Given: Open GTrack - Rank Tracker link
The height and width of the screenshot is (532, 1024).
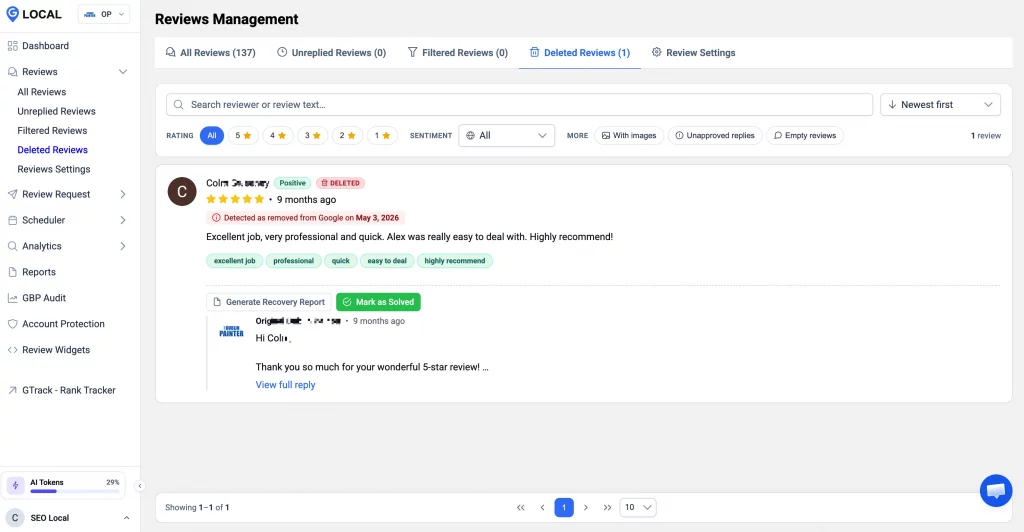Looking at the screenshot, I should pos(69,390).
